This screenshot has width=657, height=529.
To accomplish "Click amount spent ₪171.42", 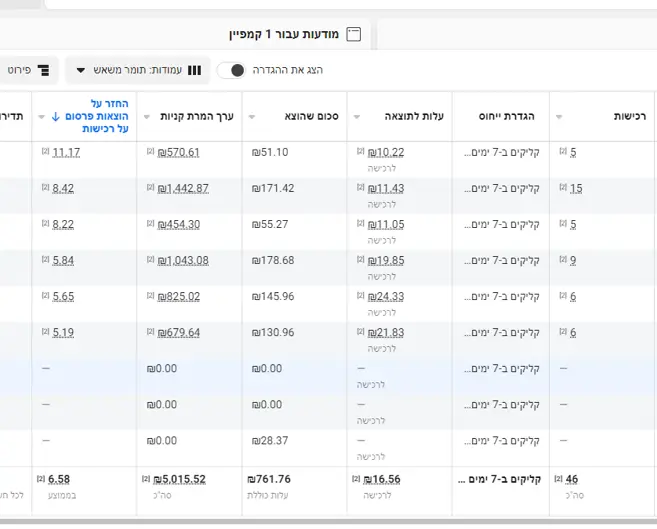I will point(273,188).
